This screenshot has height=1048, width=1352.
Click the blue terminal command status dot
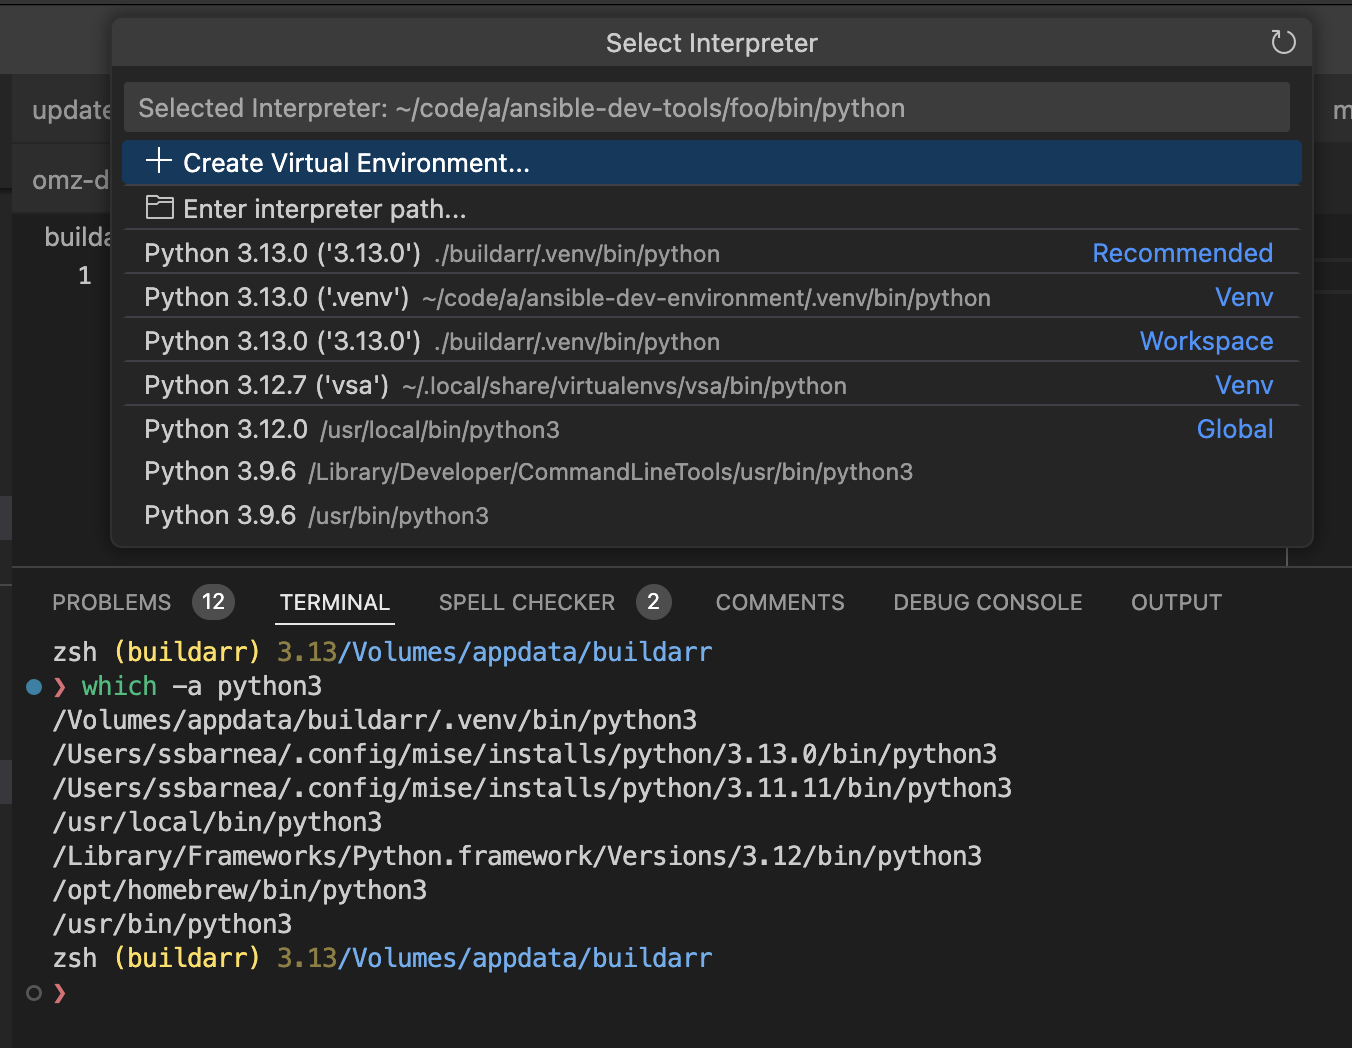[34, 687]
